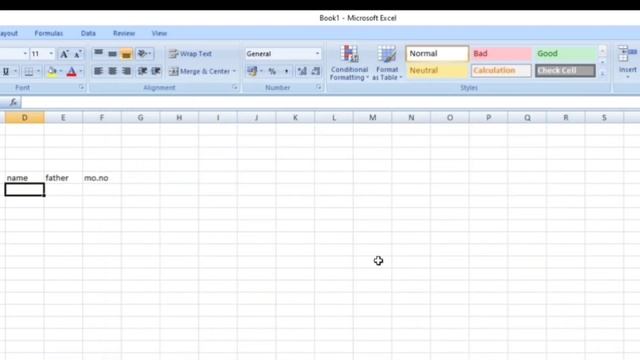Select column M header

click(372, 118)
